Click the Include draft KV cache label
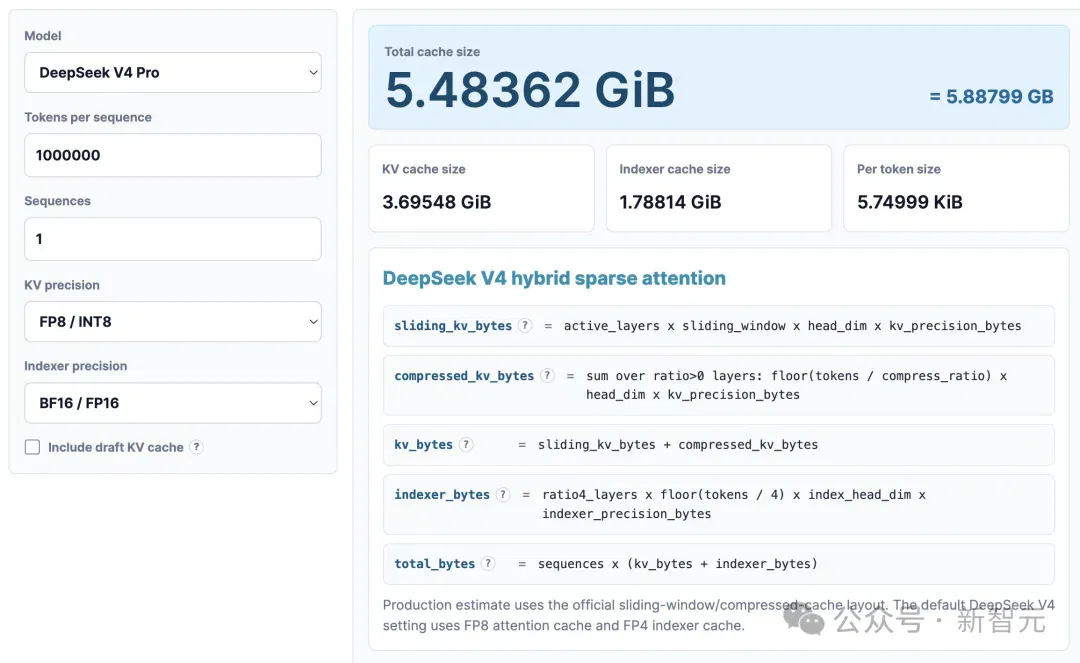 tap(116, 448)
